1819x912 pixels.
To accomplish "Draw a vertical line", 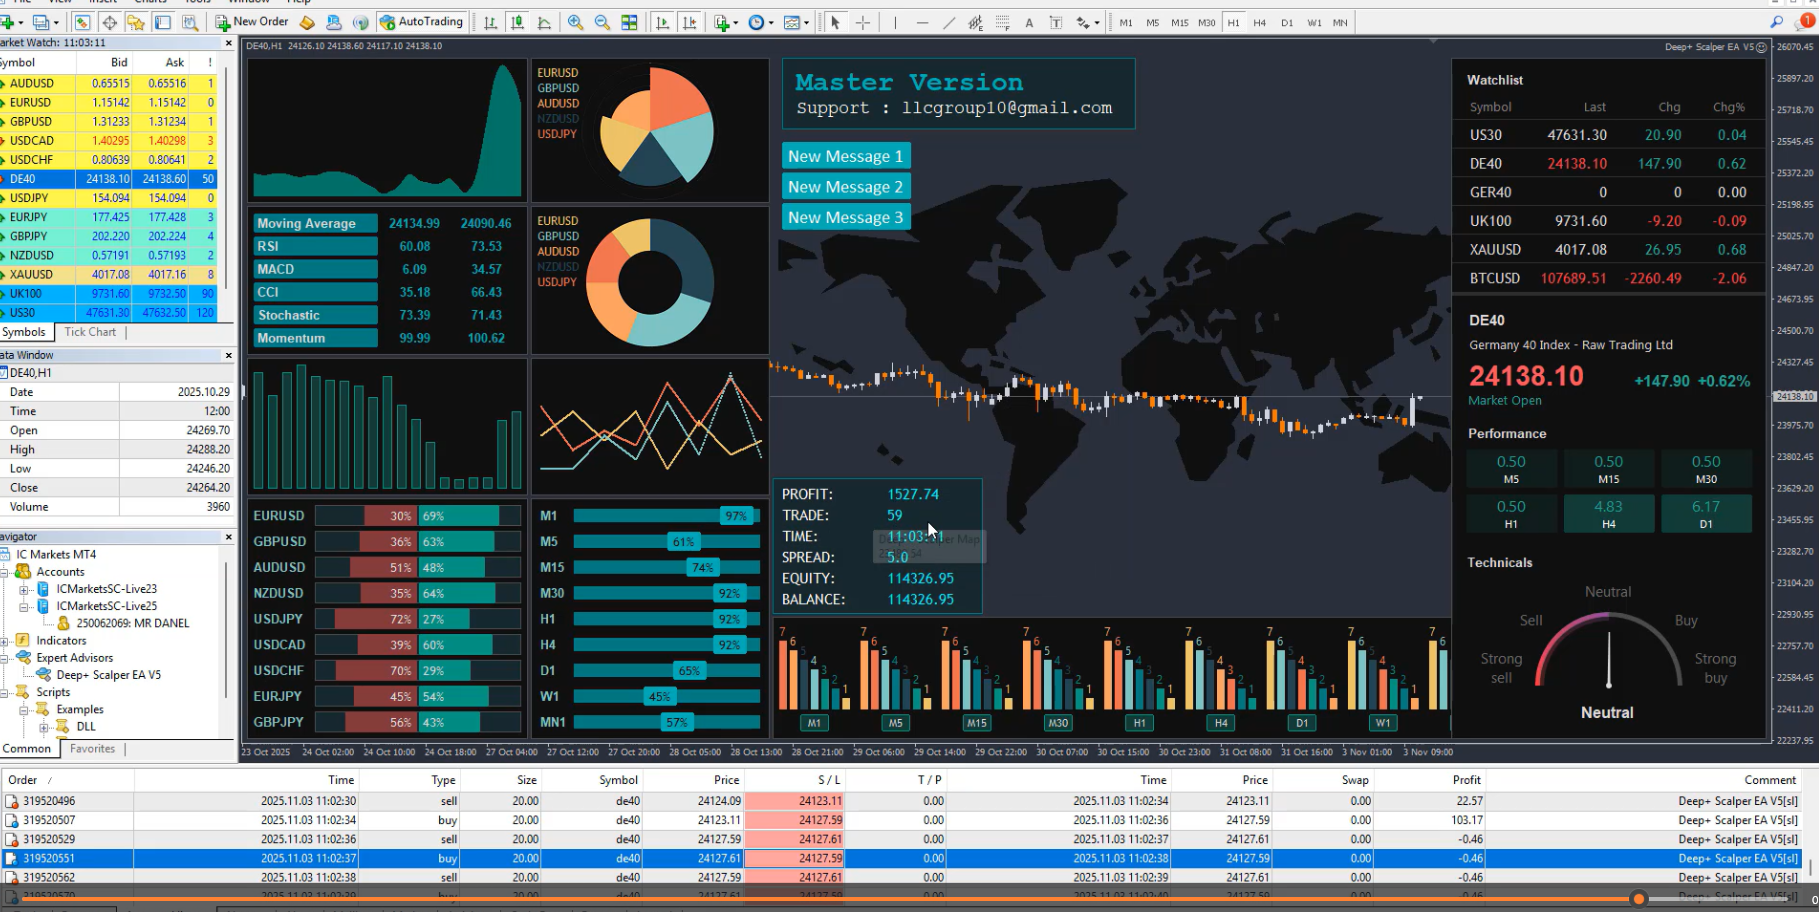I will point(895,22).
